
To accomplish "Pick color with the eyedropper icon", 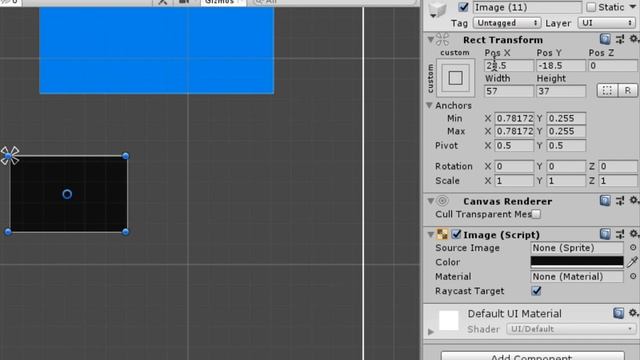I will (x=632, y=262).
